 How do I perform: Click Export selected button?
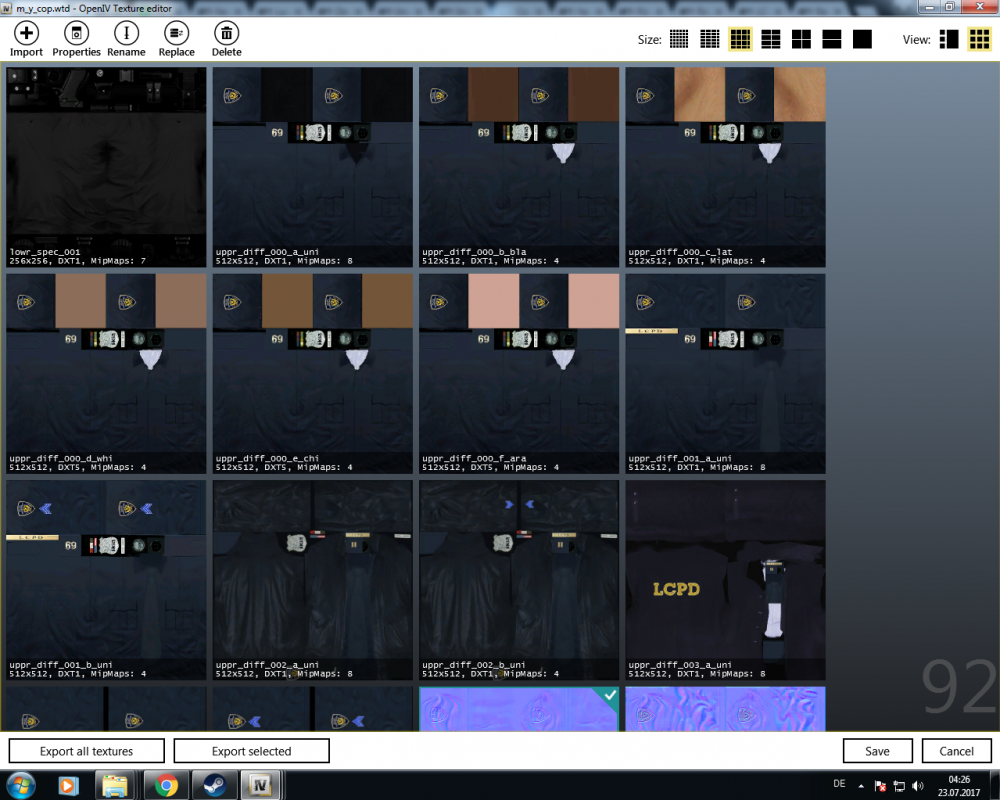coord(251,751)
